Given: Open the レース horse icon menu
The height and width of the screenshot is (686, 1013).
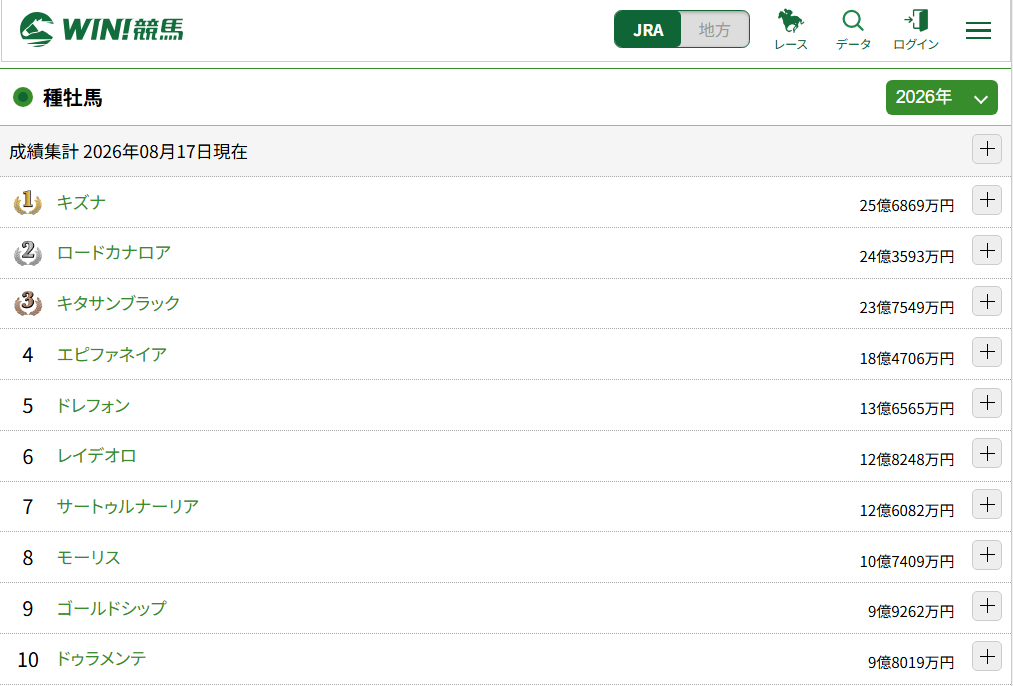Looking at the screenshot, I should (791, 30).
